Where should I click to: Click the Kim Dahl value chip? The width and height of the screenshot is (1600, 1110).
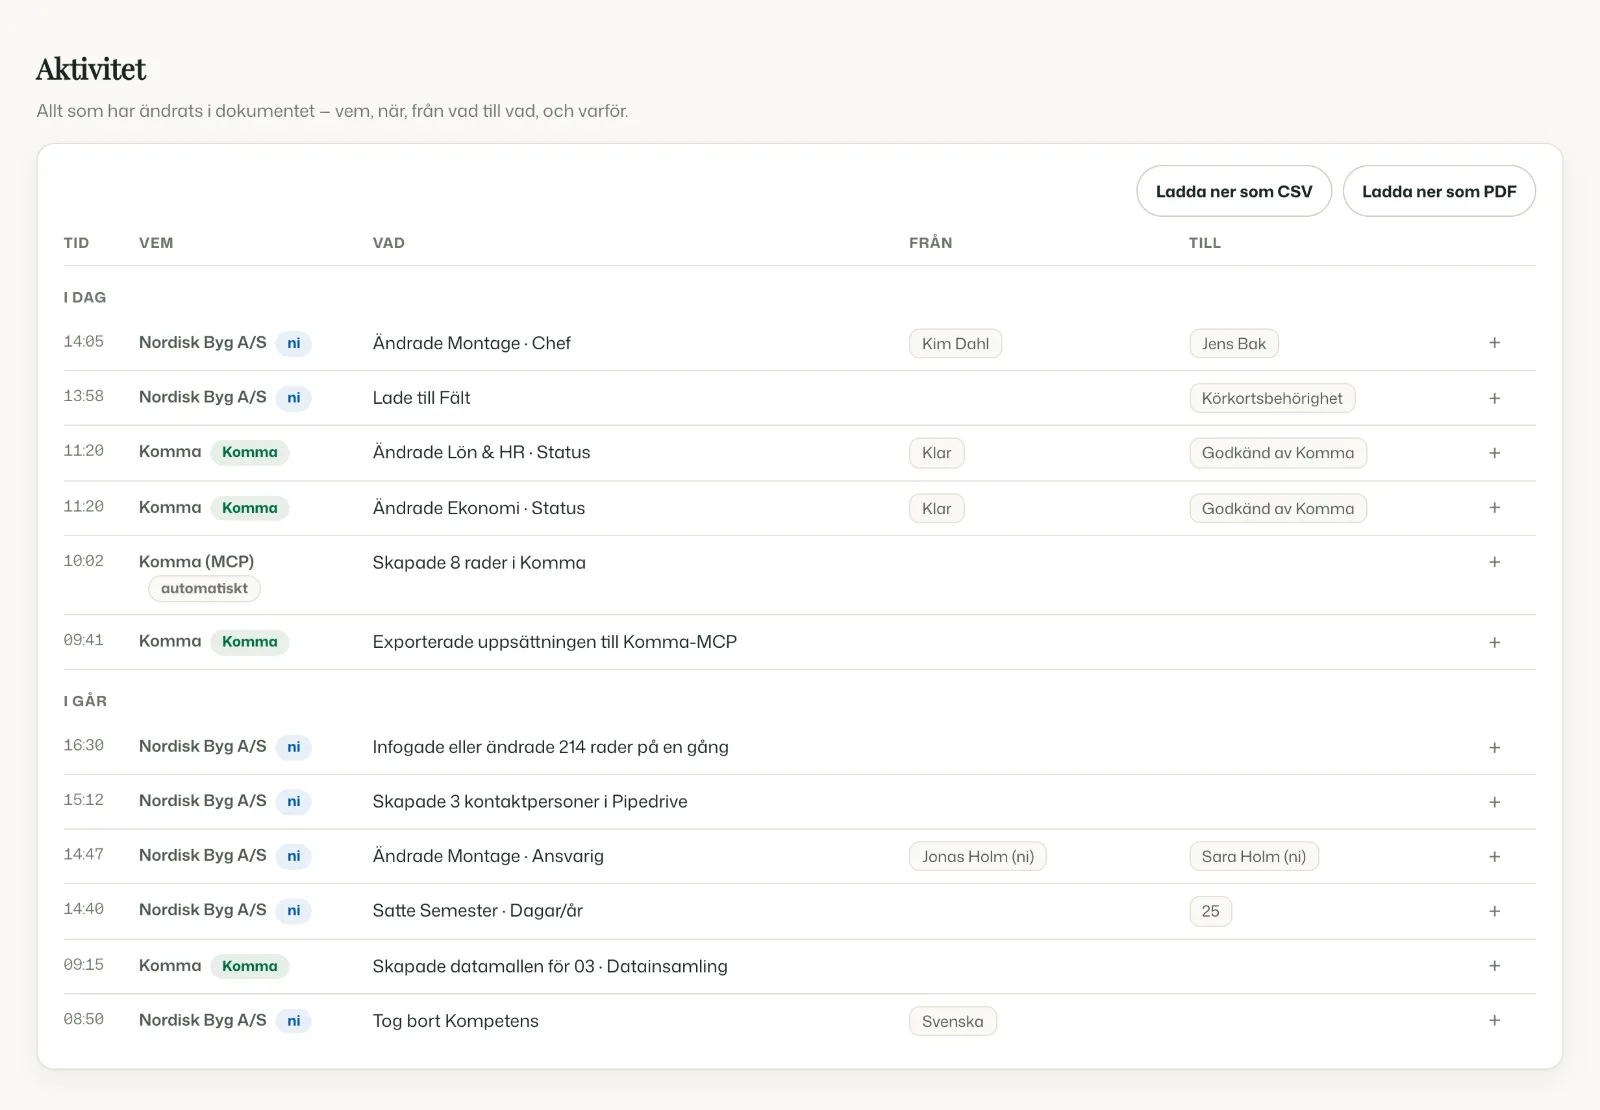[x=955, y=344]
